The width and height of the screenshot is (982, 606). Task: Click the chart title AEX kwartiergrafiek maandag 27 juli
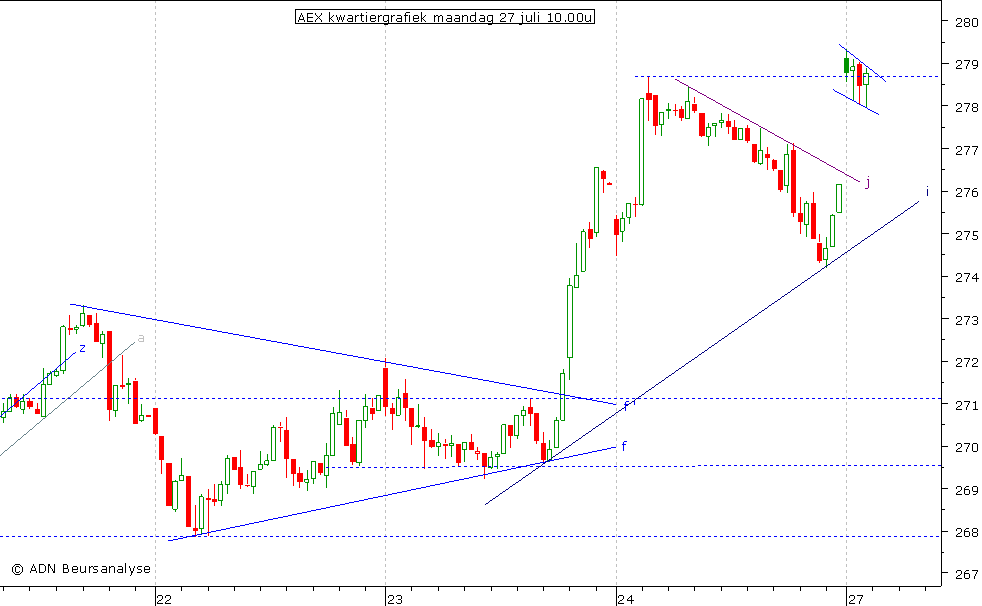pos(445,18)
